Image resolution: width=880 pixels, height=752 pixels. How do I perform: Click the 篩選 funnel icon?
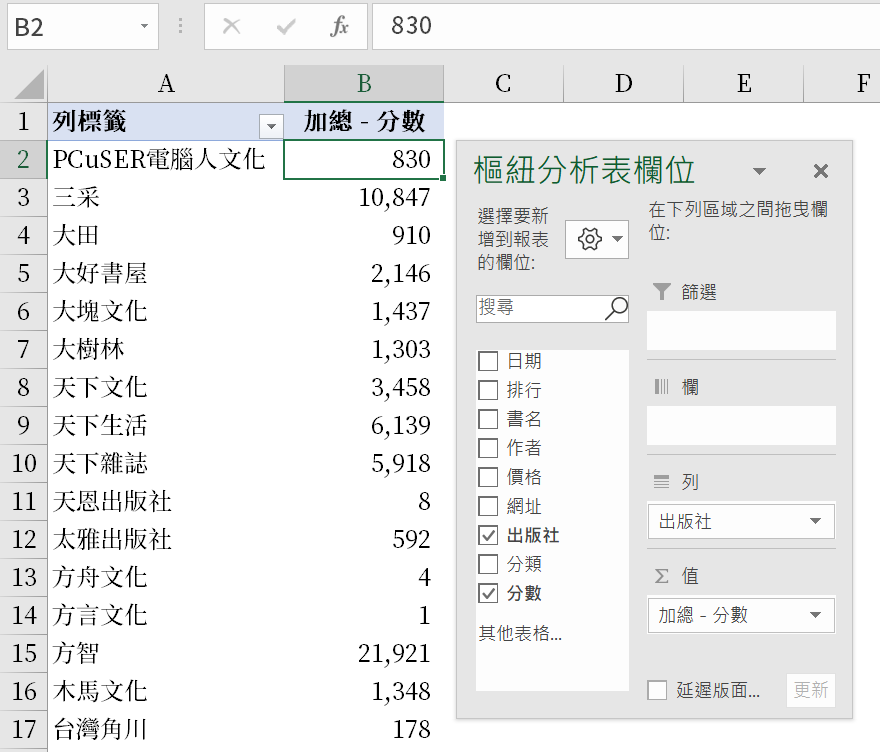coord(662,292)
